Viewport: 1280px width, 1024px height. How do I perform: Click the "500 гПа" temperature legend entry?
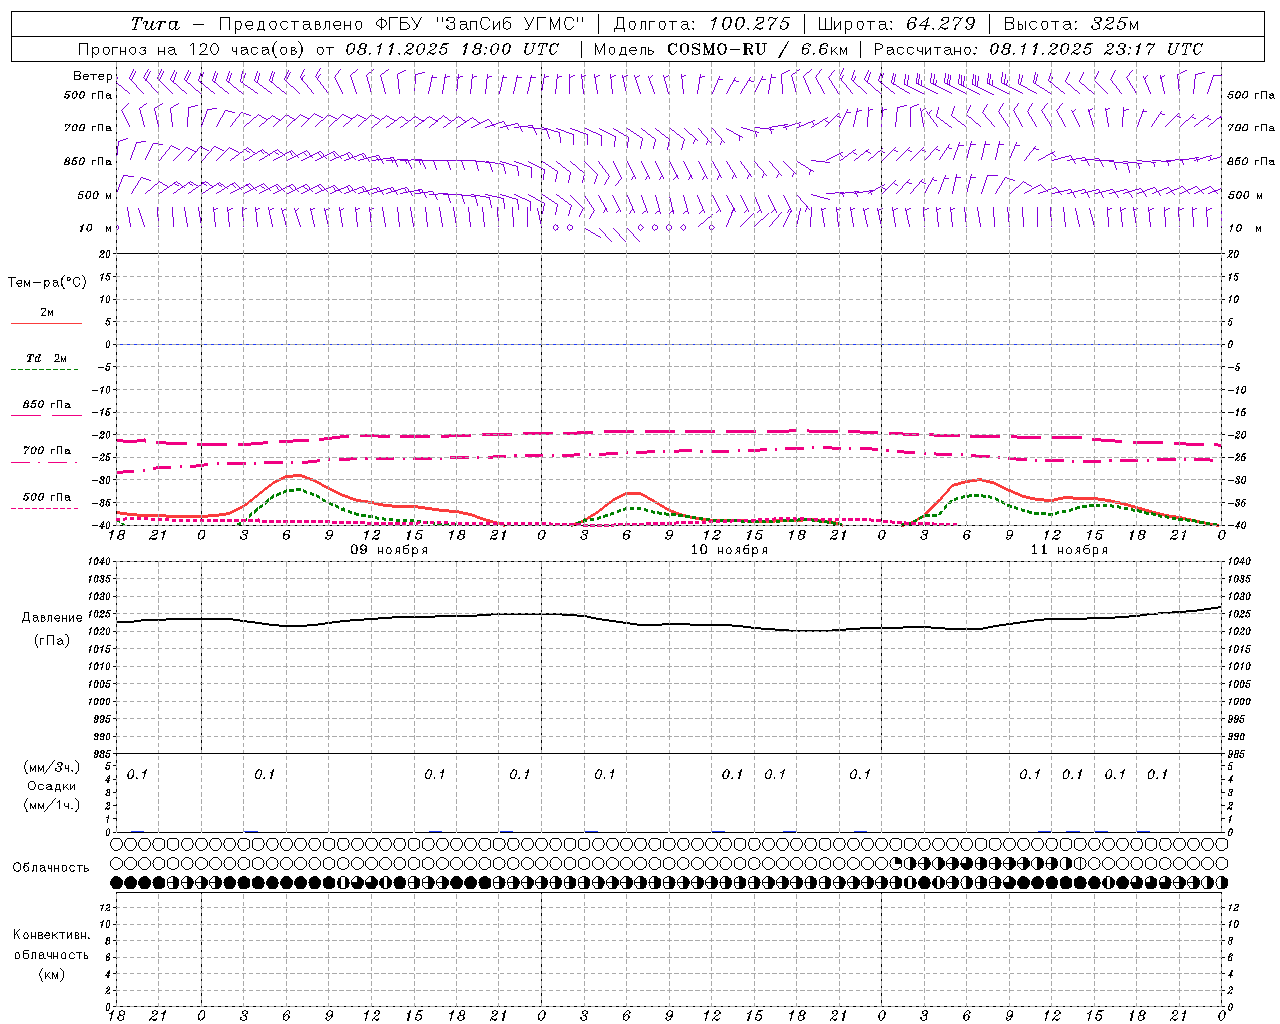click(47, 497)
